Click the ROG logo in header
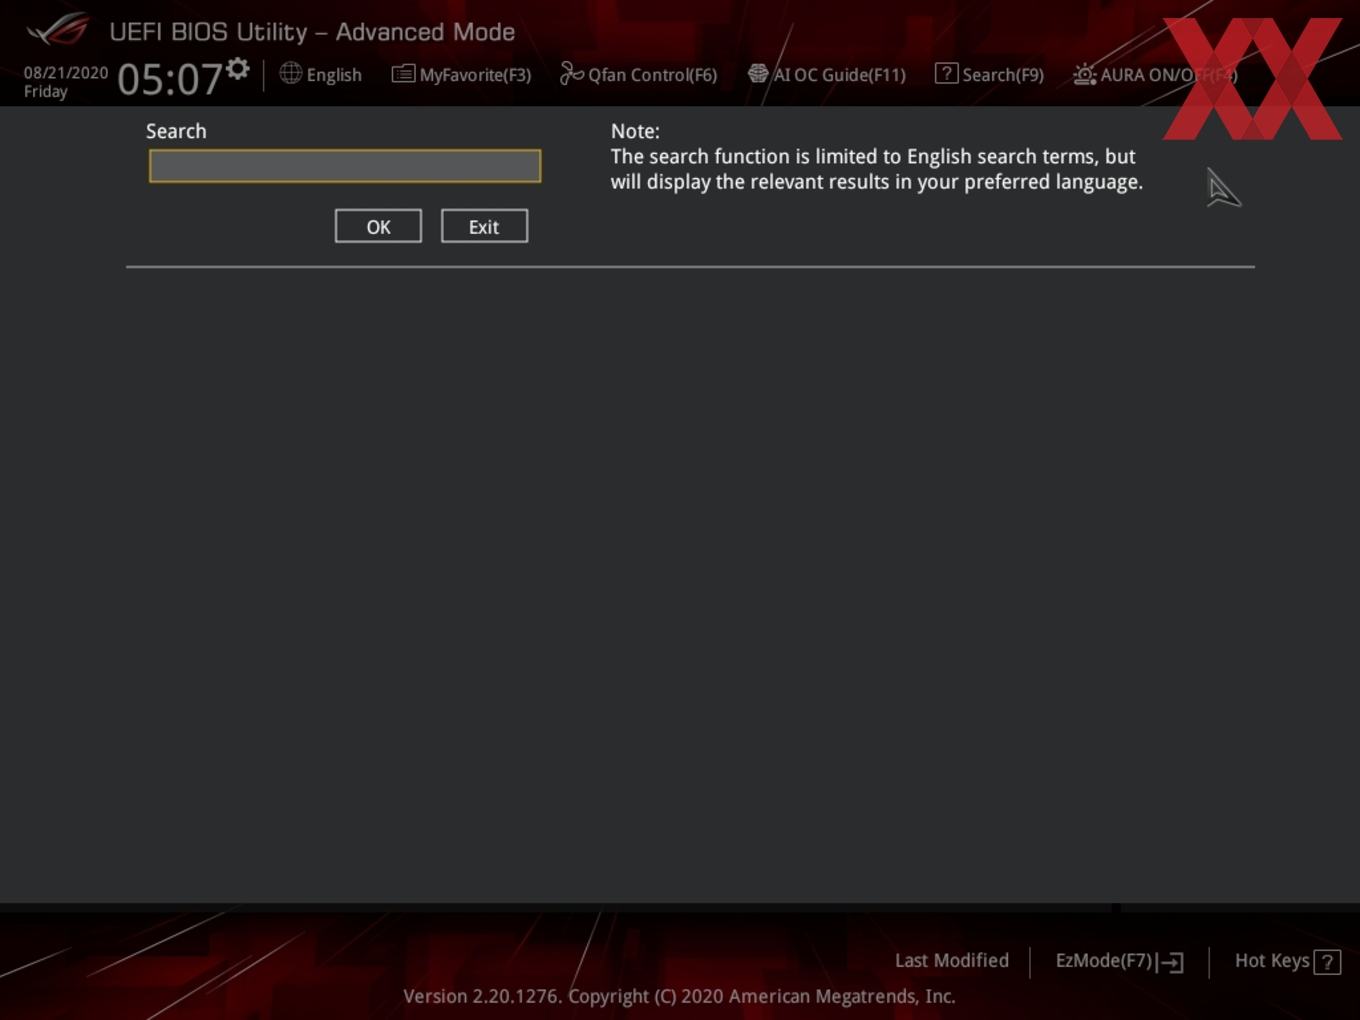This screenshot has width=1360, height=1020. pos(57,30)
